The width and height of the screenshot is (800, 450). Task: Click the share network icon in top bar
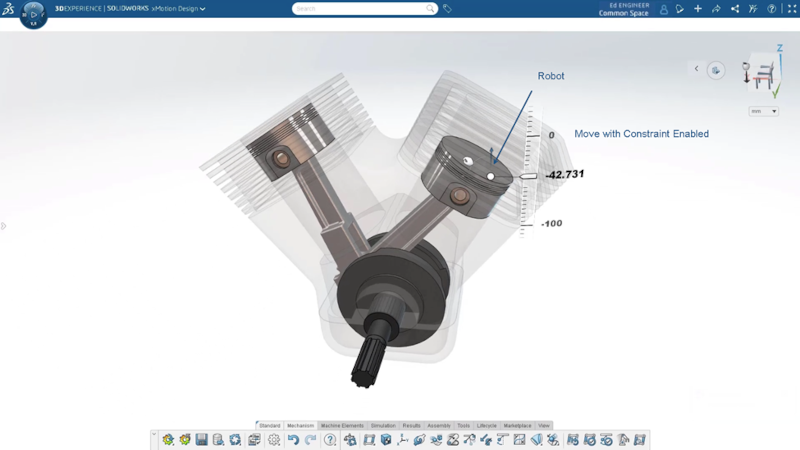tap(735, 9)
